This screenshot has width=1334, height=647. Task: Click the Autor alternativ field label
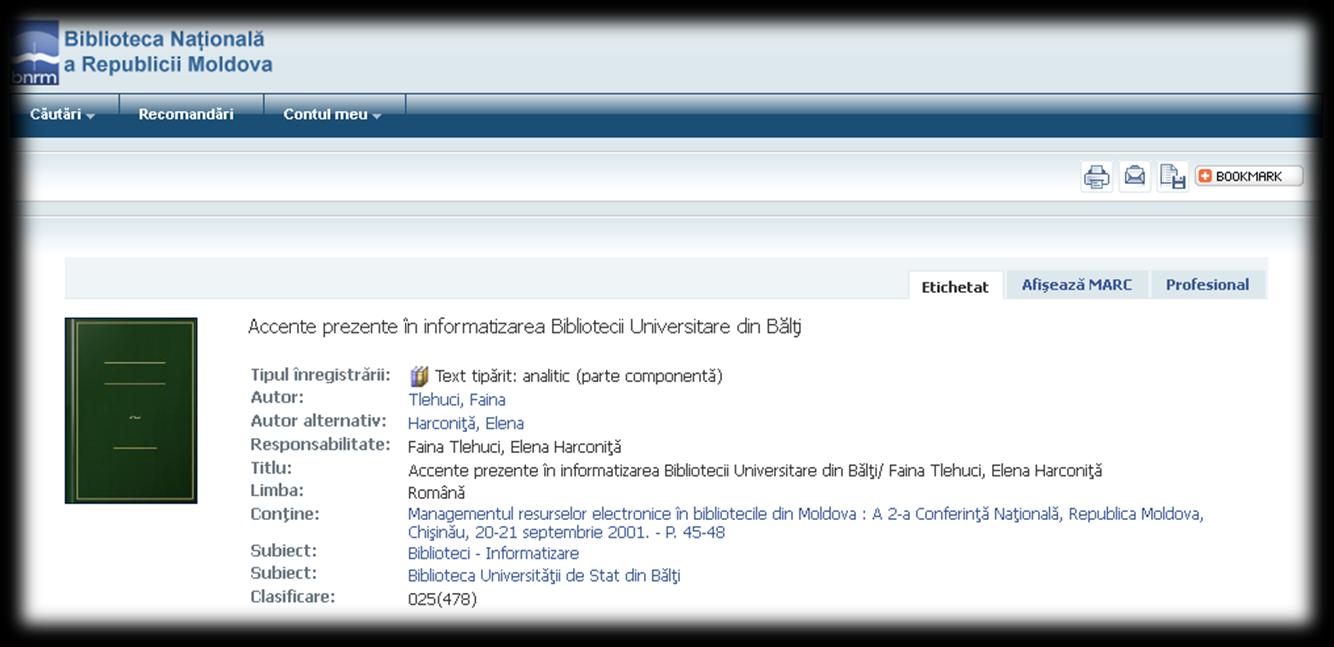tap(318, 421)
